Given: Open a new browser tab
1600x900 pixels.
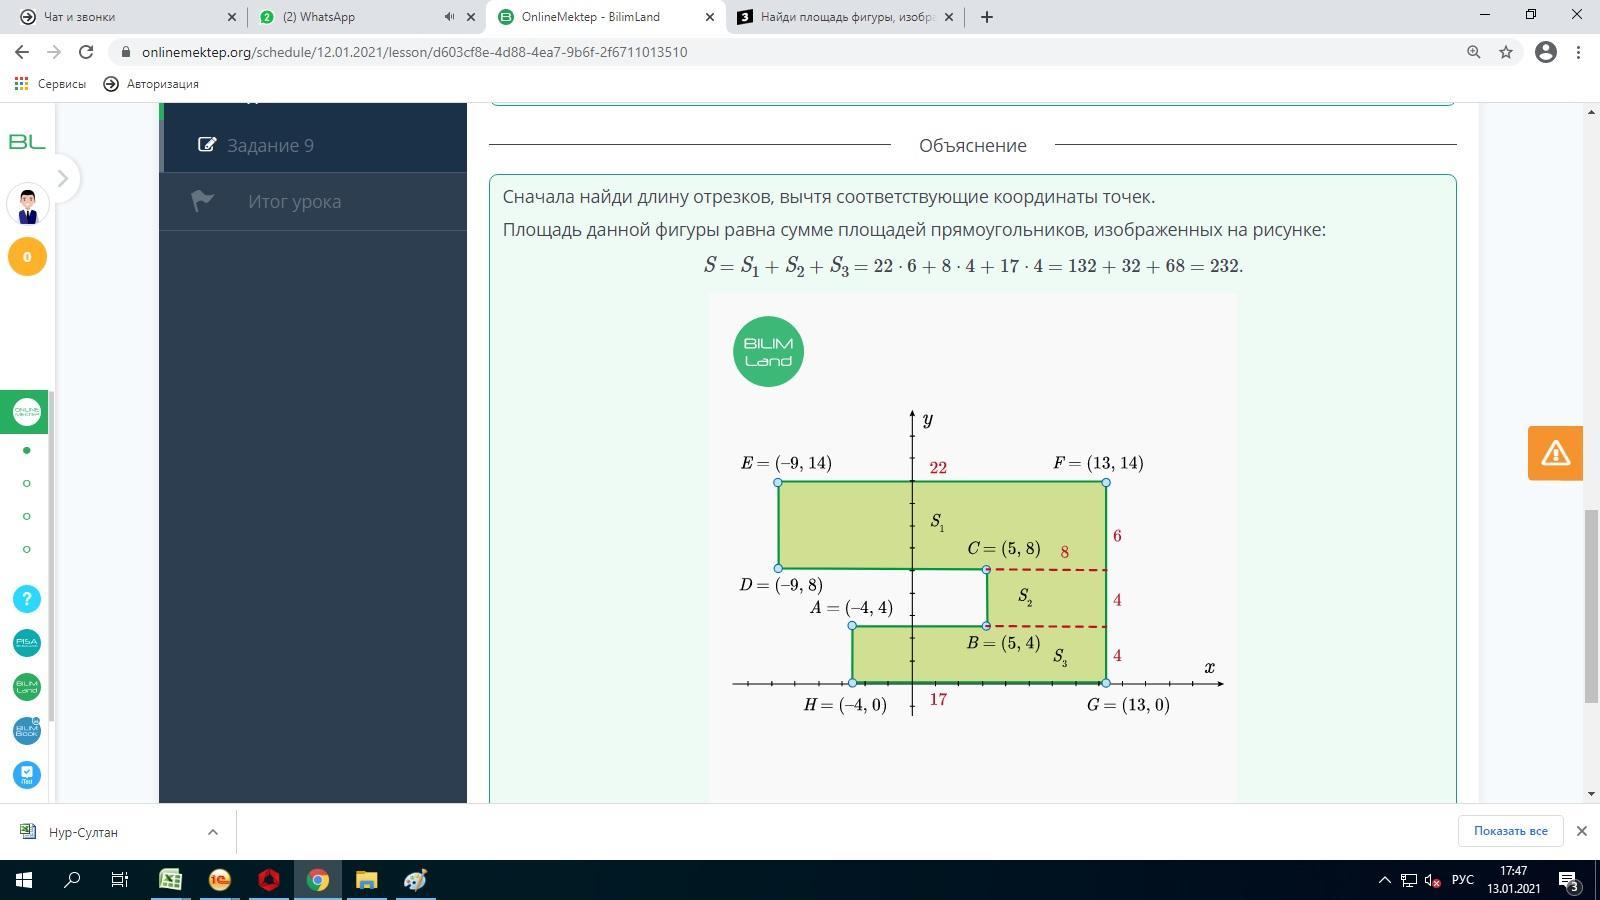Looking at the screenshot, I should pos(987,17).
